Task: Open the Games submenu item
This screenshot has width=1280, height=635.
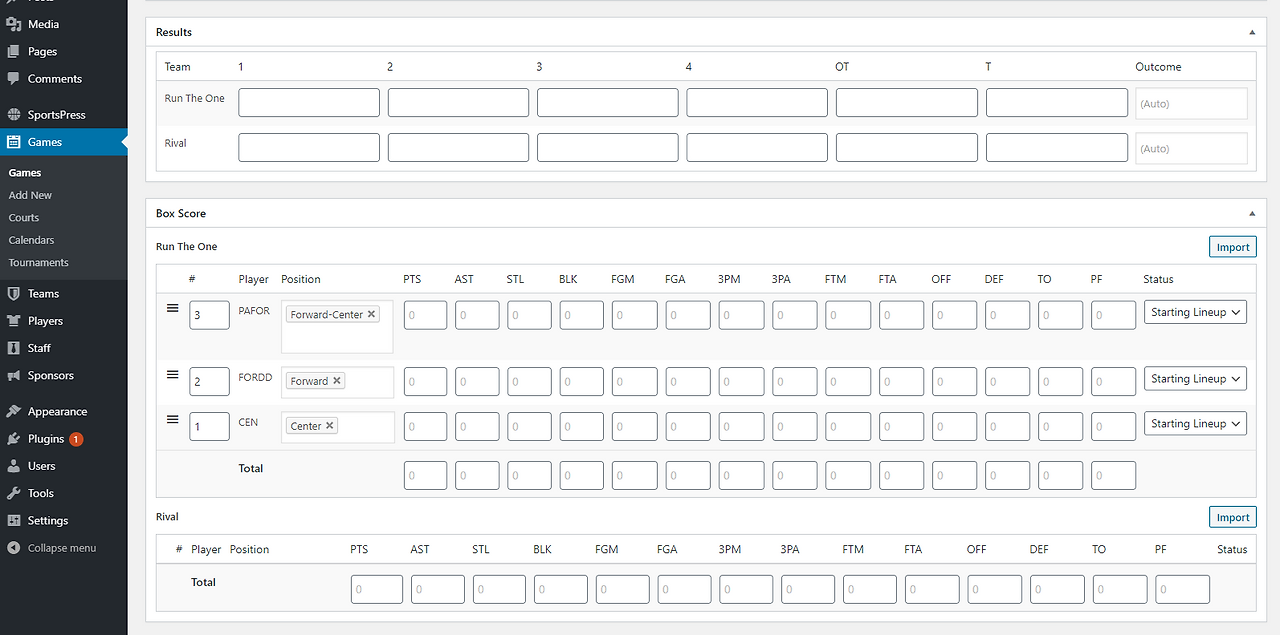Action: click(x=25, y=173)
